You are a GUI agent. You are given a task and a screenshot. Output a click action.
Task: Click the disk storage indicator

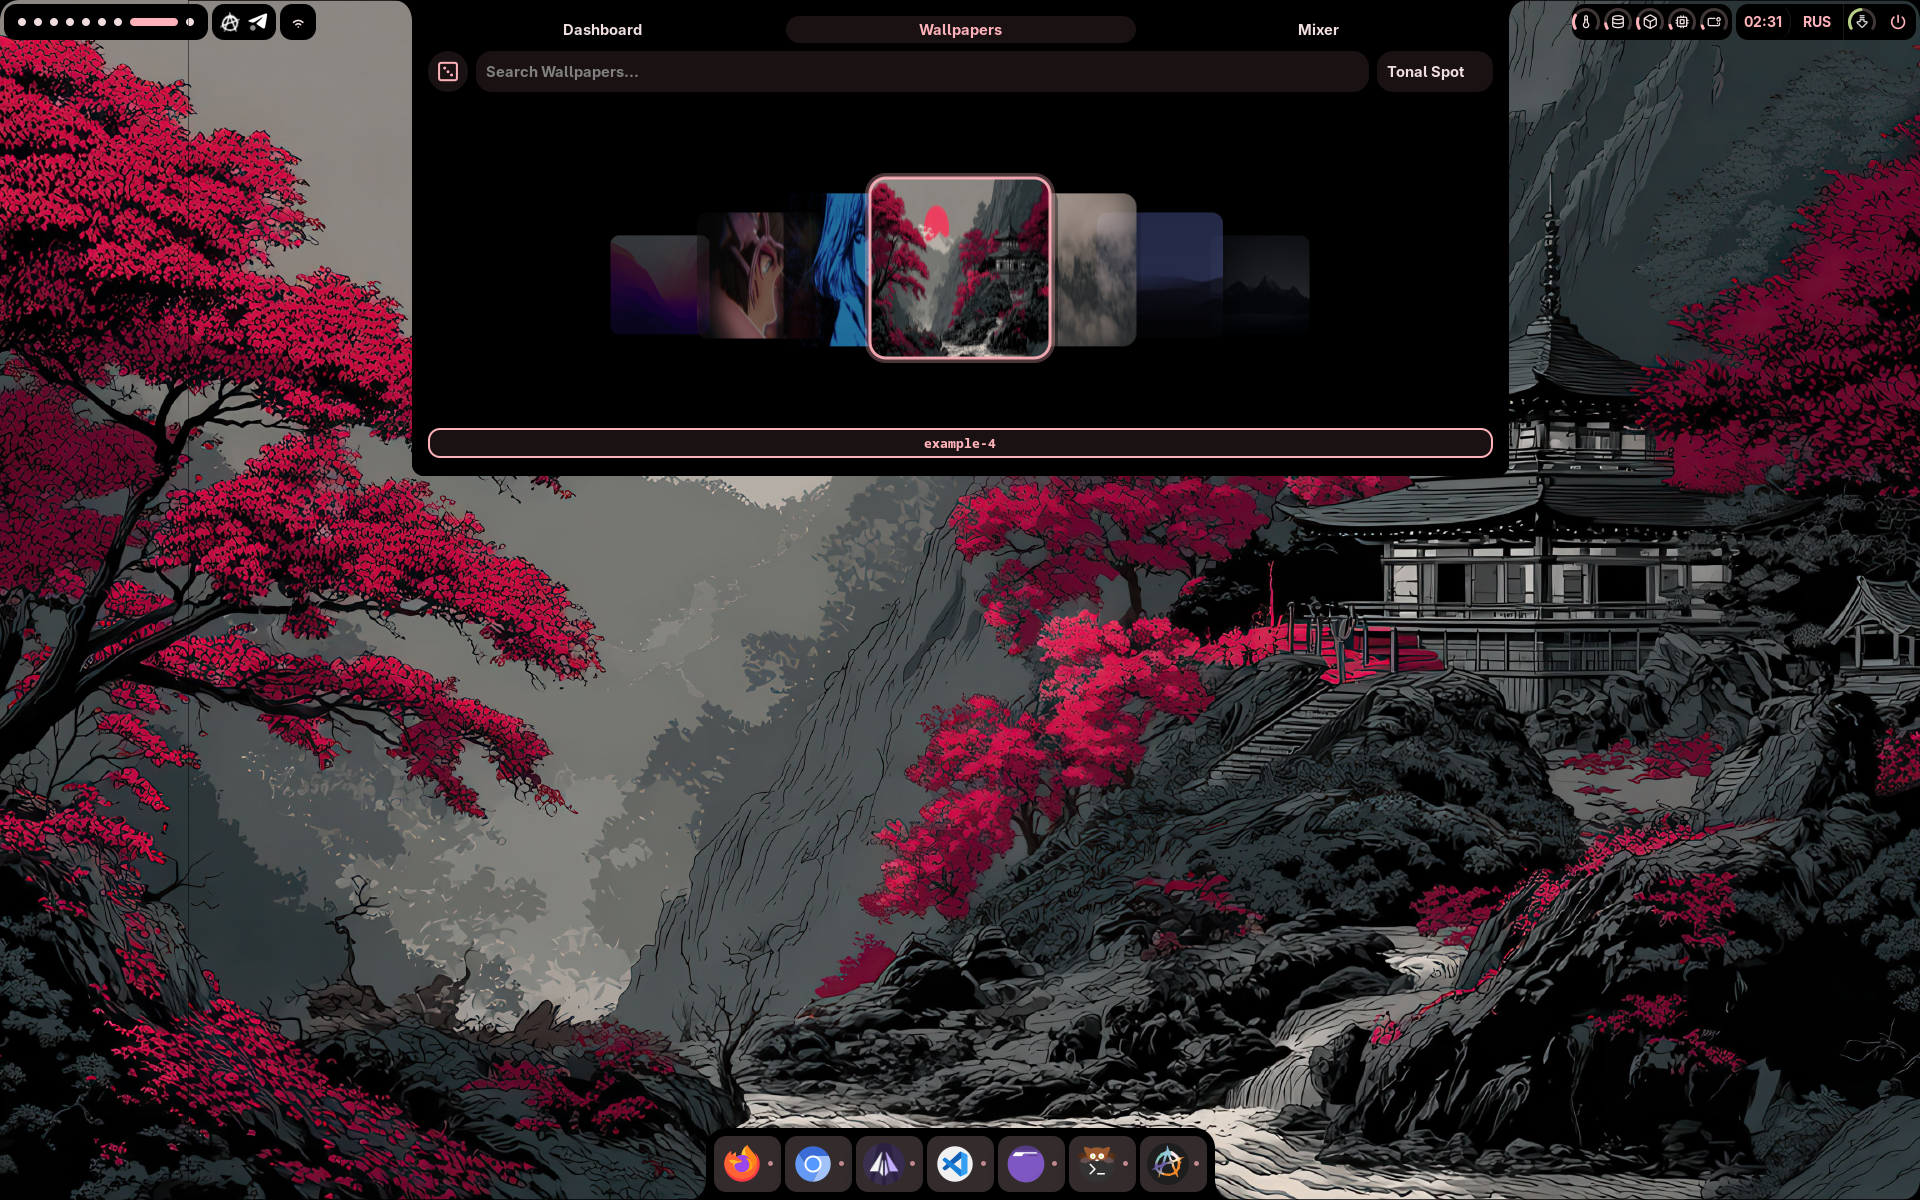click(1618, 22)
